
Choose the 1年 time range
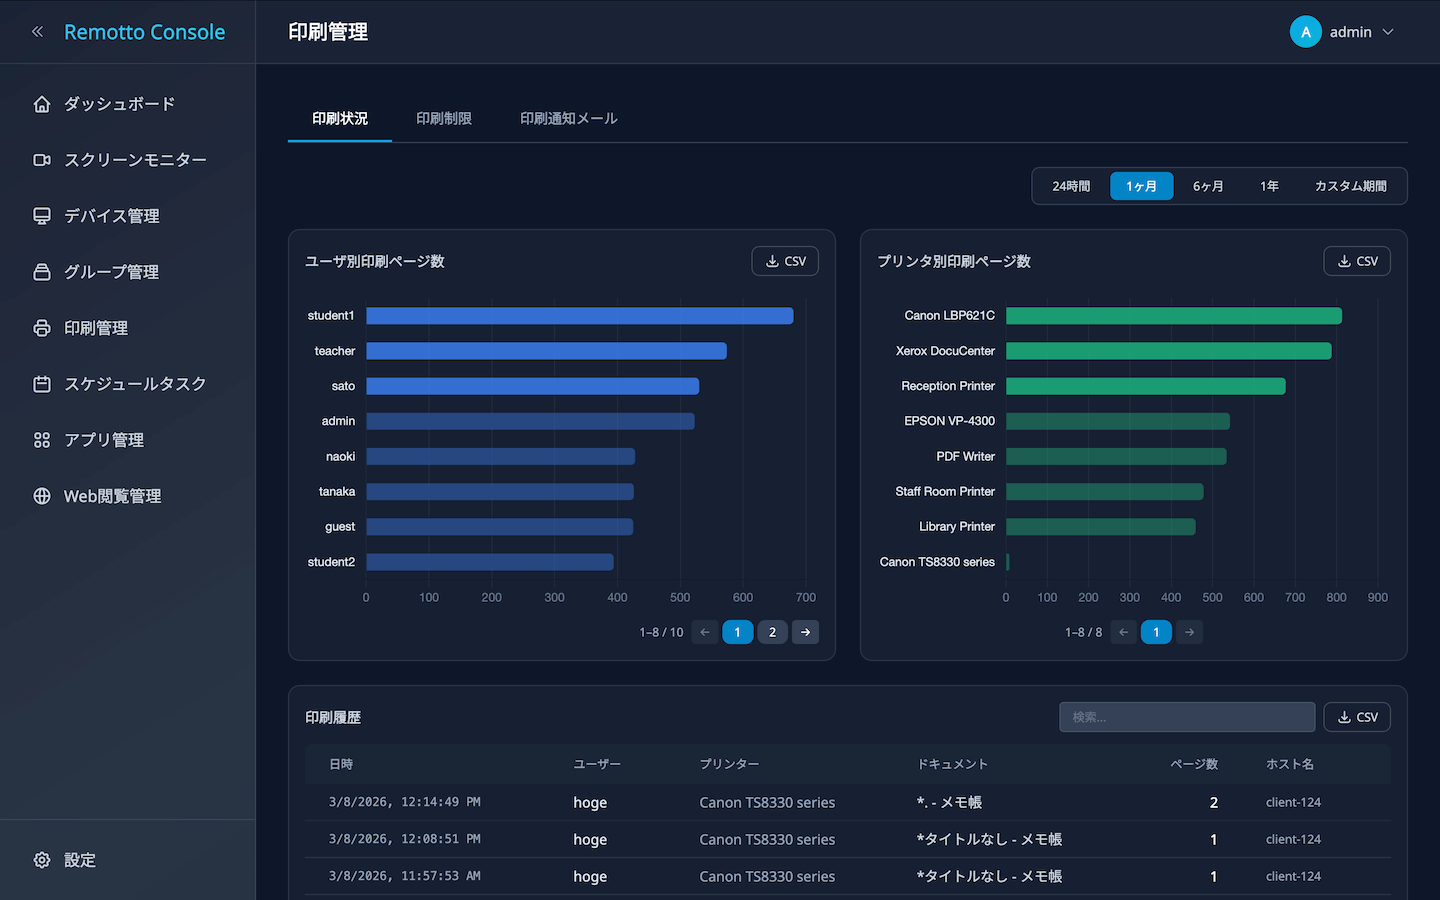(x=1269, y=186)
